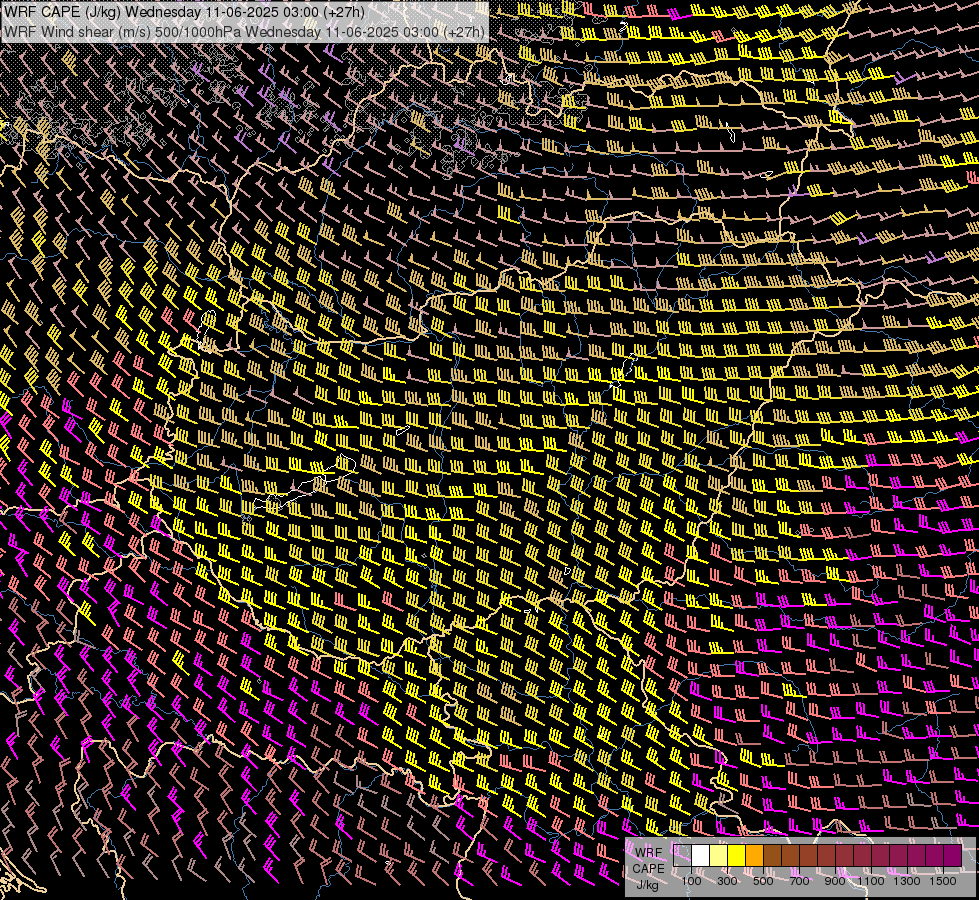Select the rightmost purple CAPE legend swatch
979x900 pixels.
(x=953, y=856)
